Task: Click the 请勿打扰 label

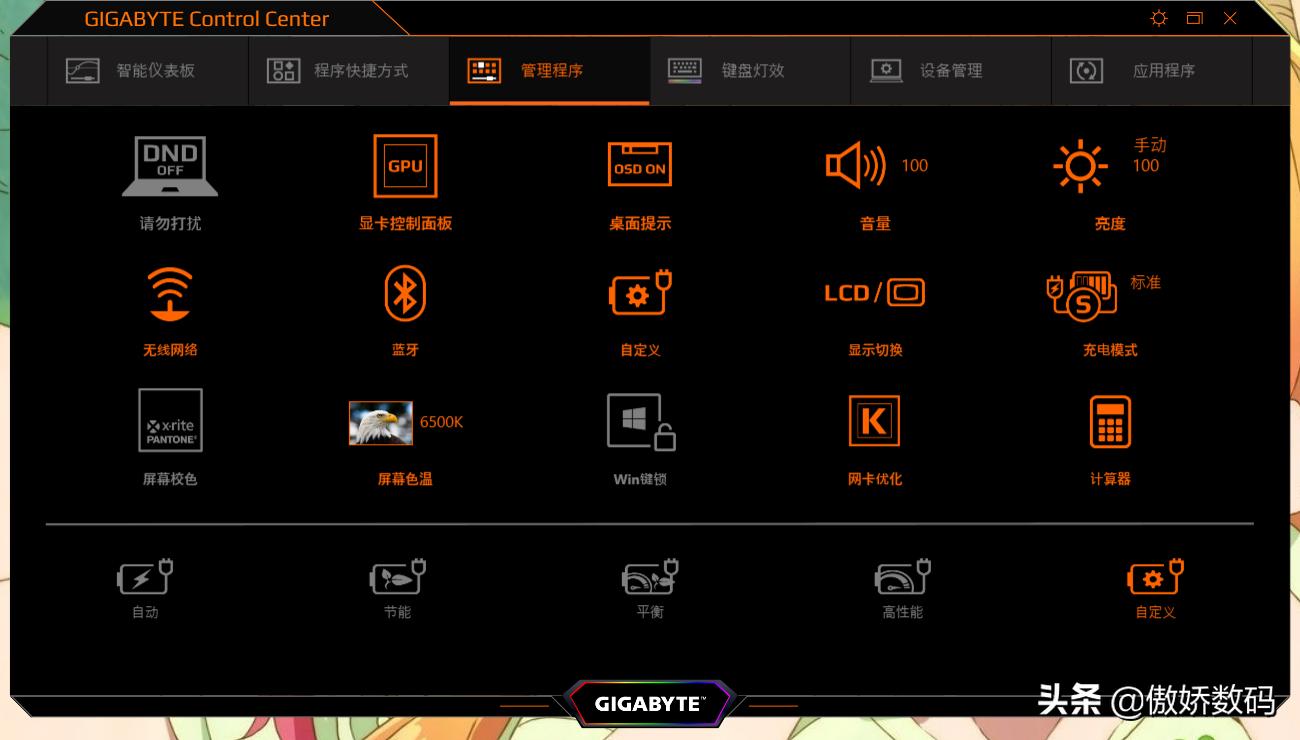Action: (170, 224)
